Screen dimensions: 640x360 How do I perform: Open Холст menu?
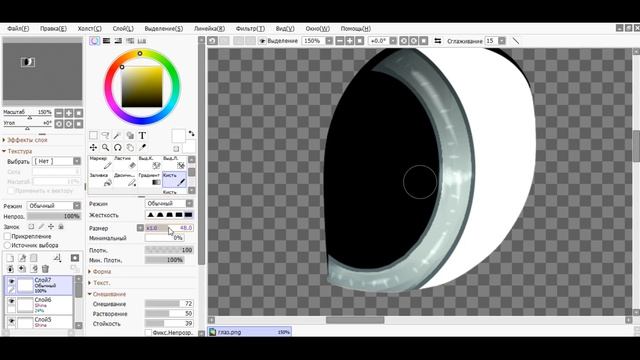tap(89, 29)
